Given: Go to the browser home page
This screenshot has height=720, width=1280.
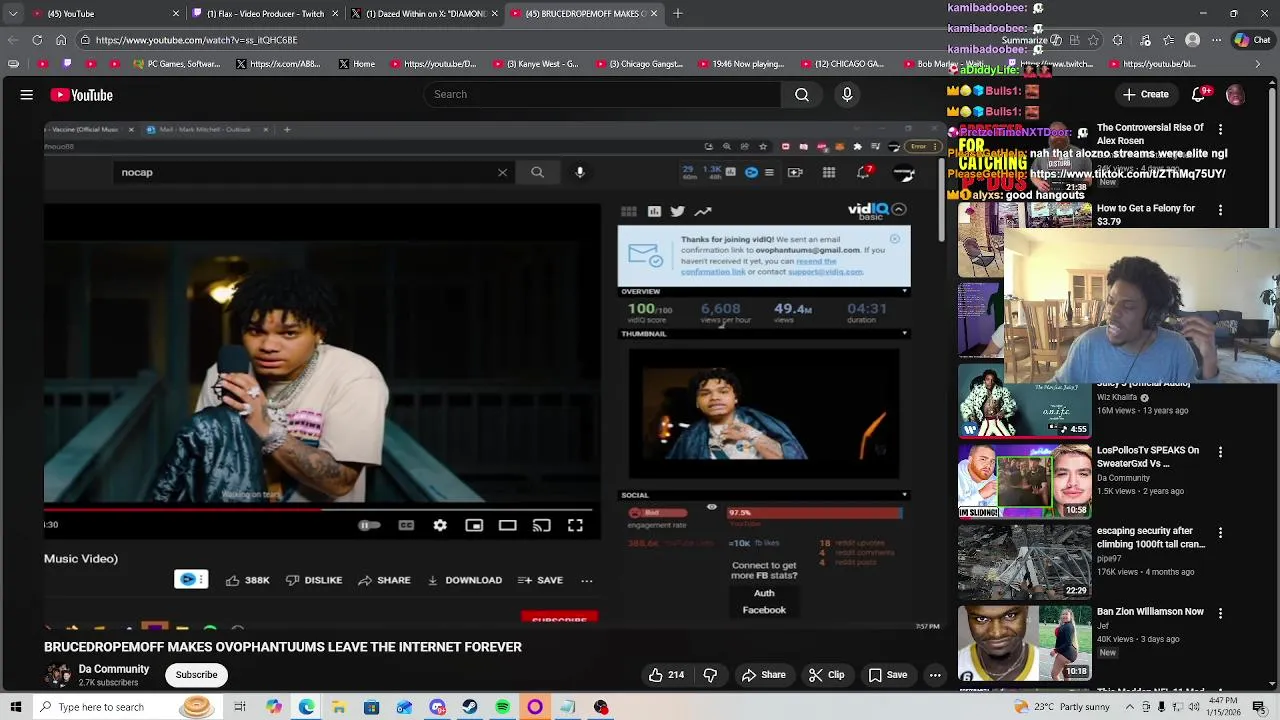Looking at the screenshot, I should (x=61, y=40).
